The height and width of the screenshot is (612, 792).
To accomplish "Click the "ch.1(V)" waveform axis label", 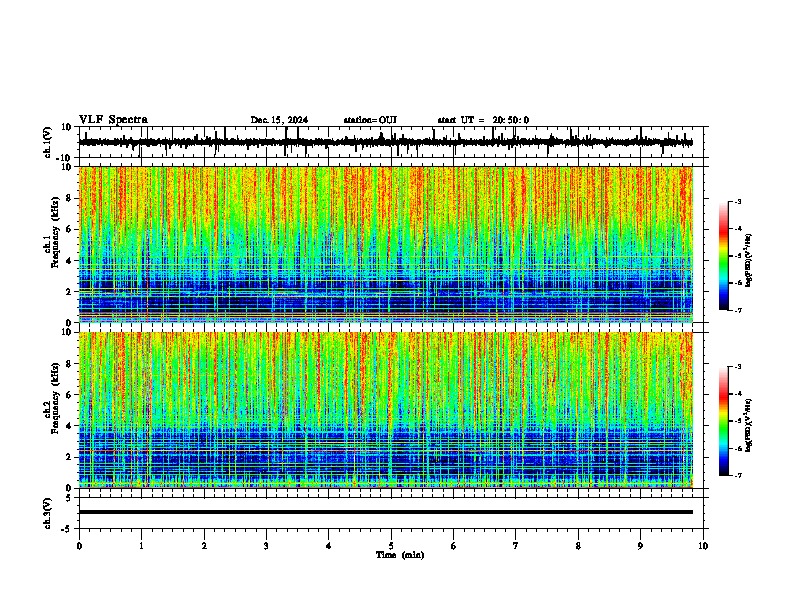I will point(47,142).
